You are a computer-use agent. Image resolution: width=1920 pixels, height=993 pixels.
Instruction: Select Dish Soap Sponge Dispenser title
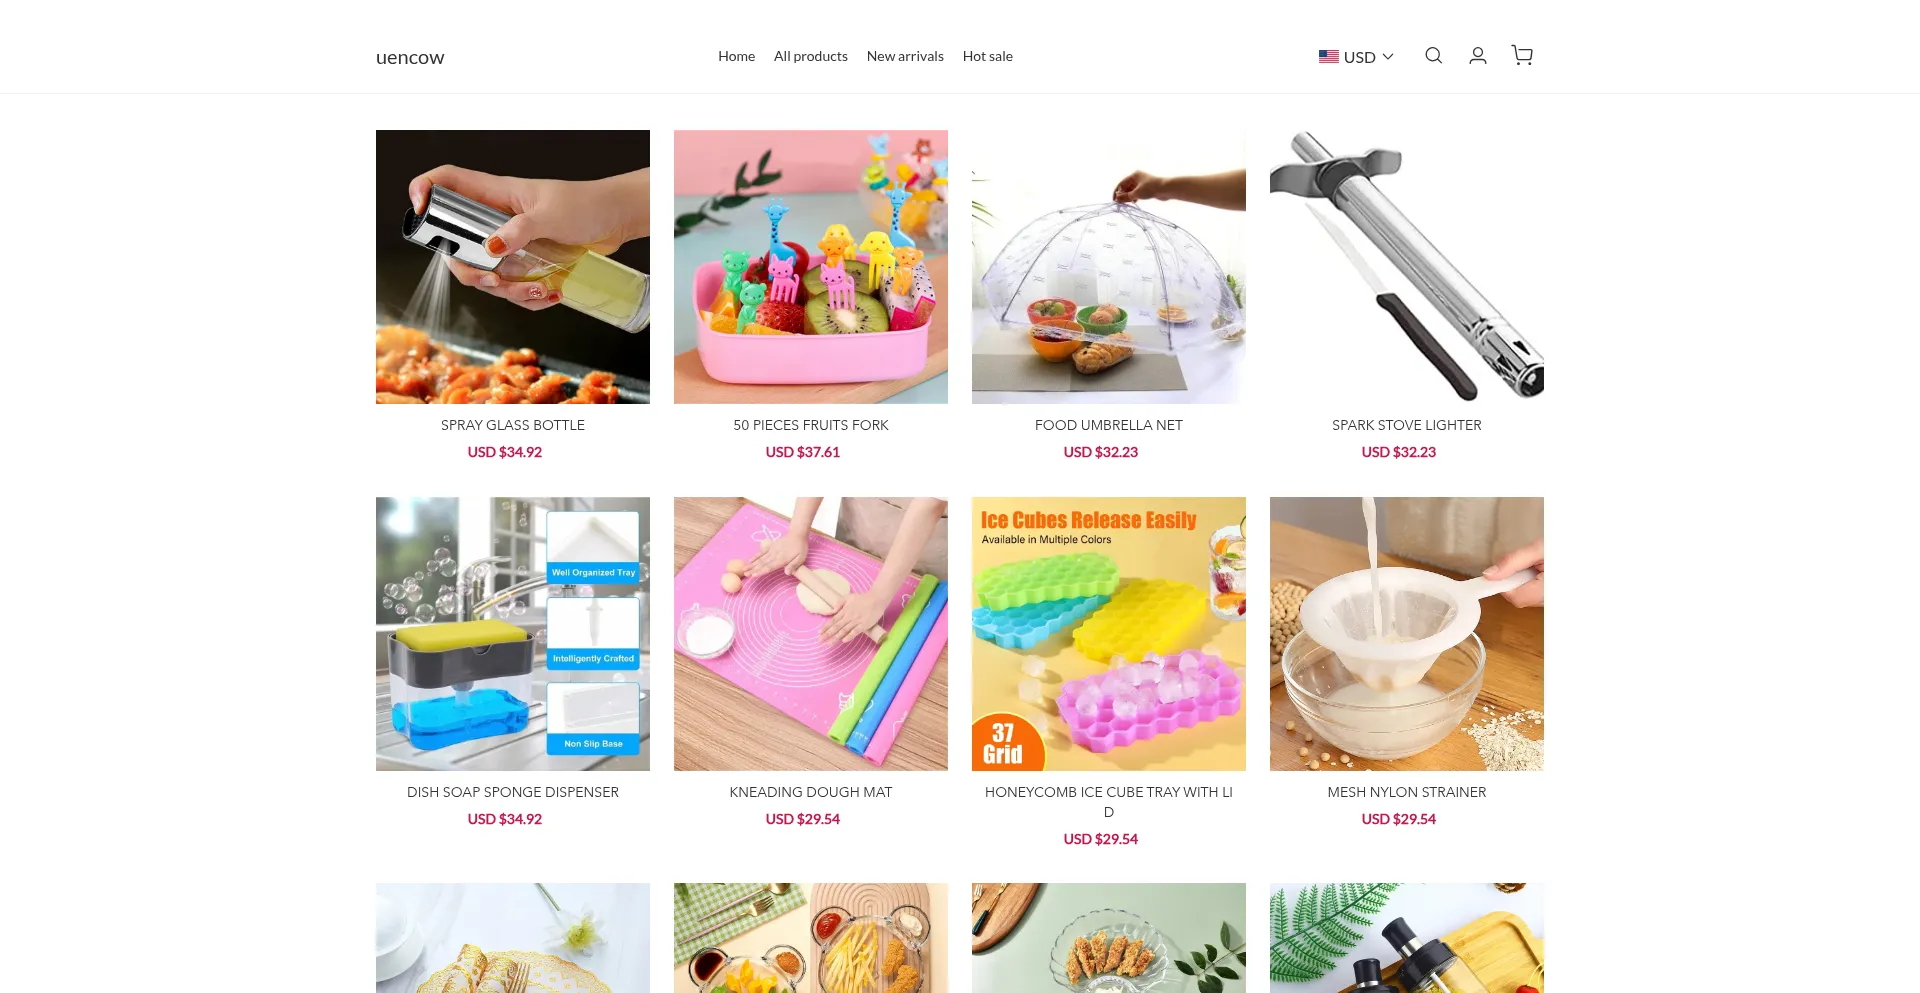(x=513, y=792)
